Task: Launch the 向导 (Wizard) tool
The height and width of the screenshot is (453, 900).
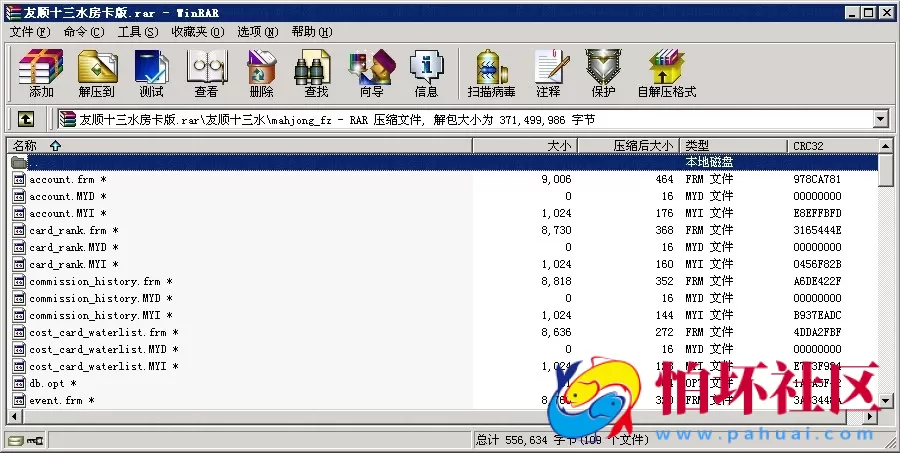Action: click(371, 73)
